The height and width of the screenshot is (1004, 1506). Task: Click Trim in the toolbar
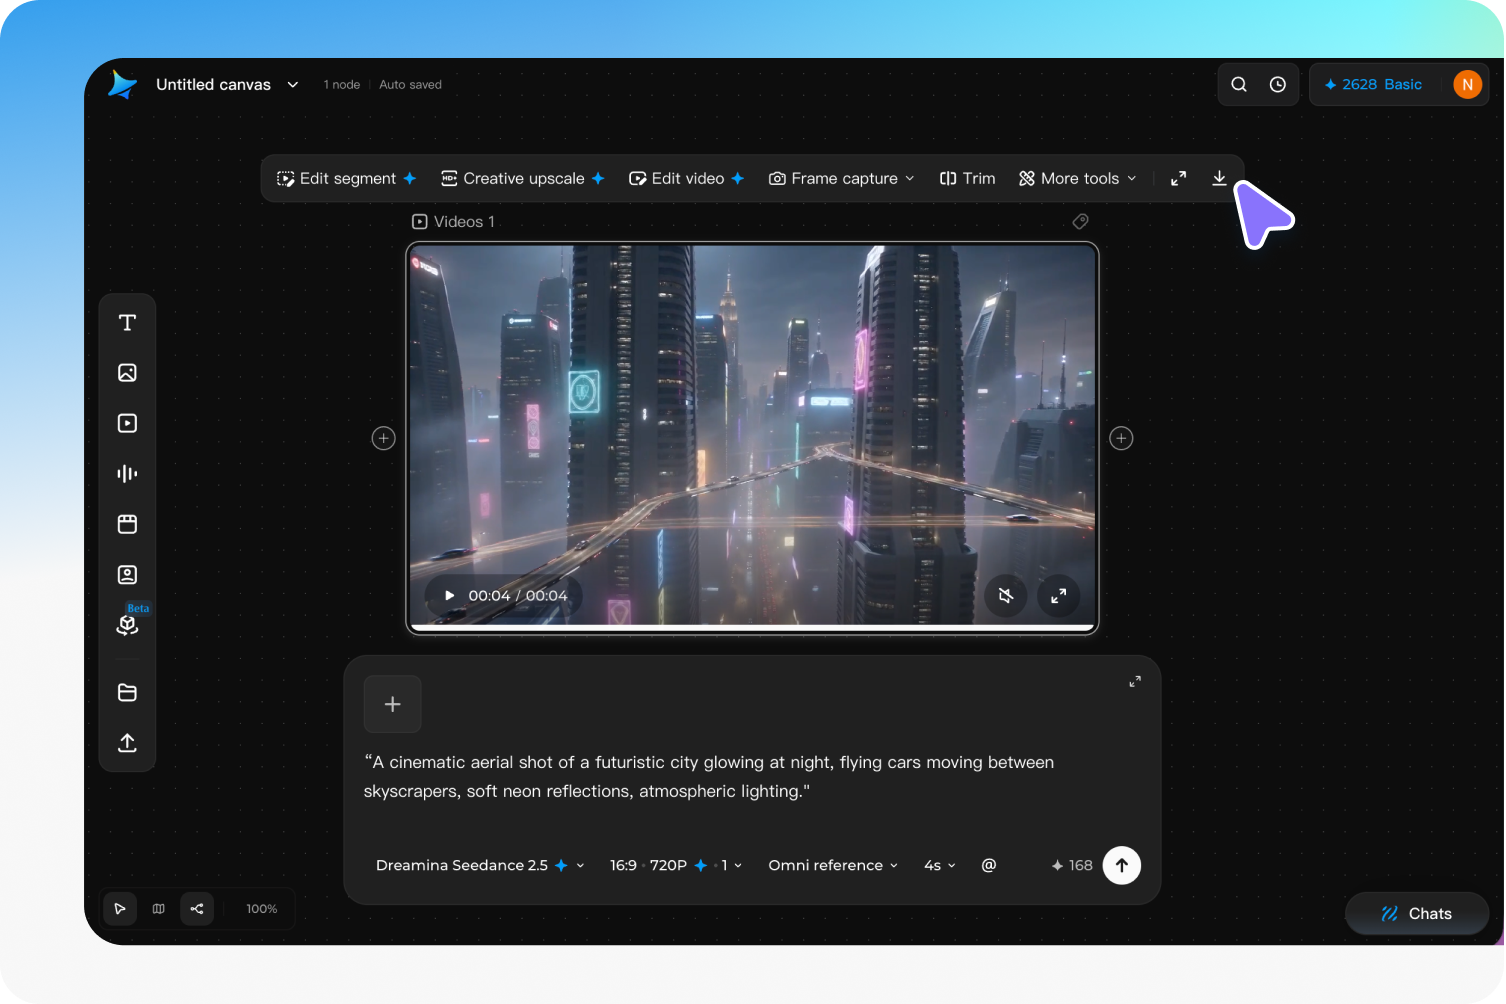967,178
